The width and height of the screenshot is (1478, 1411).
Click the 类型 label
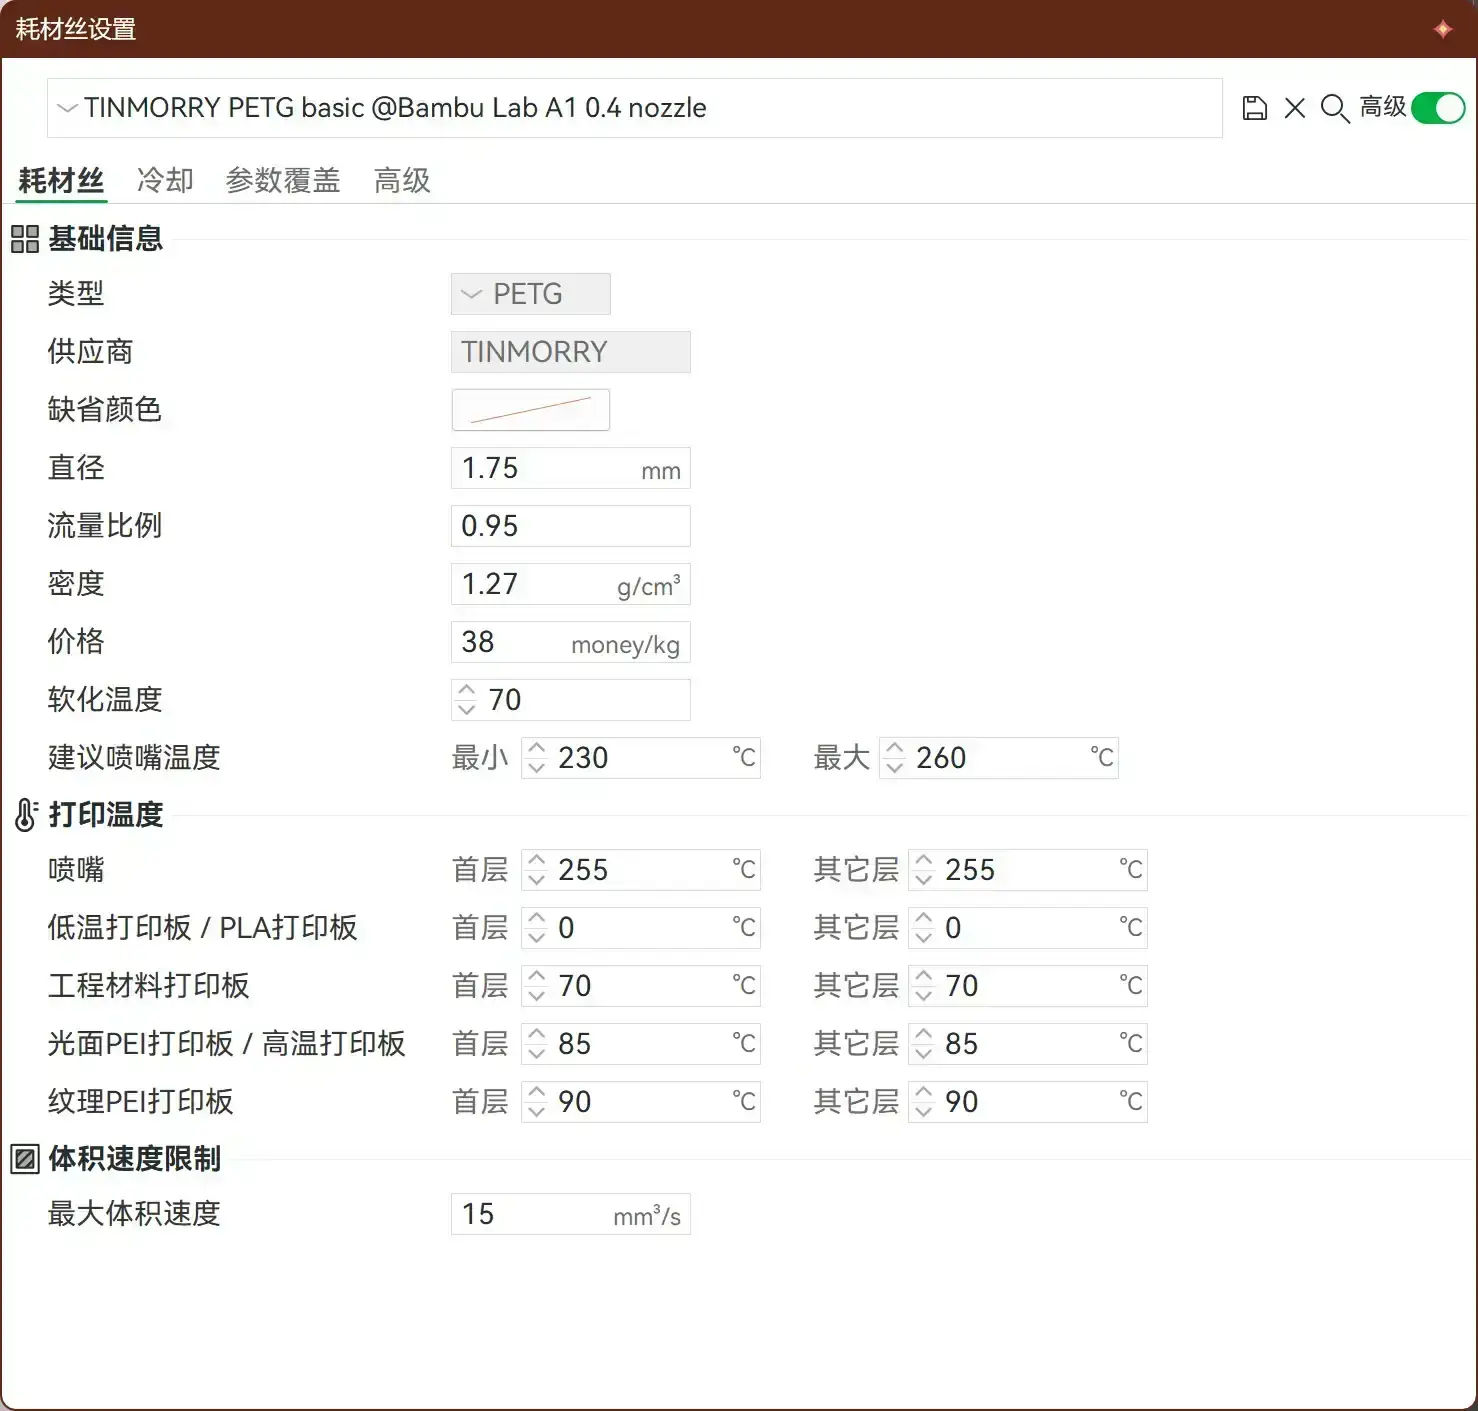[x=76, y=294]
